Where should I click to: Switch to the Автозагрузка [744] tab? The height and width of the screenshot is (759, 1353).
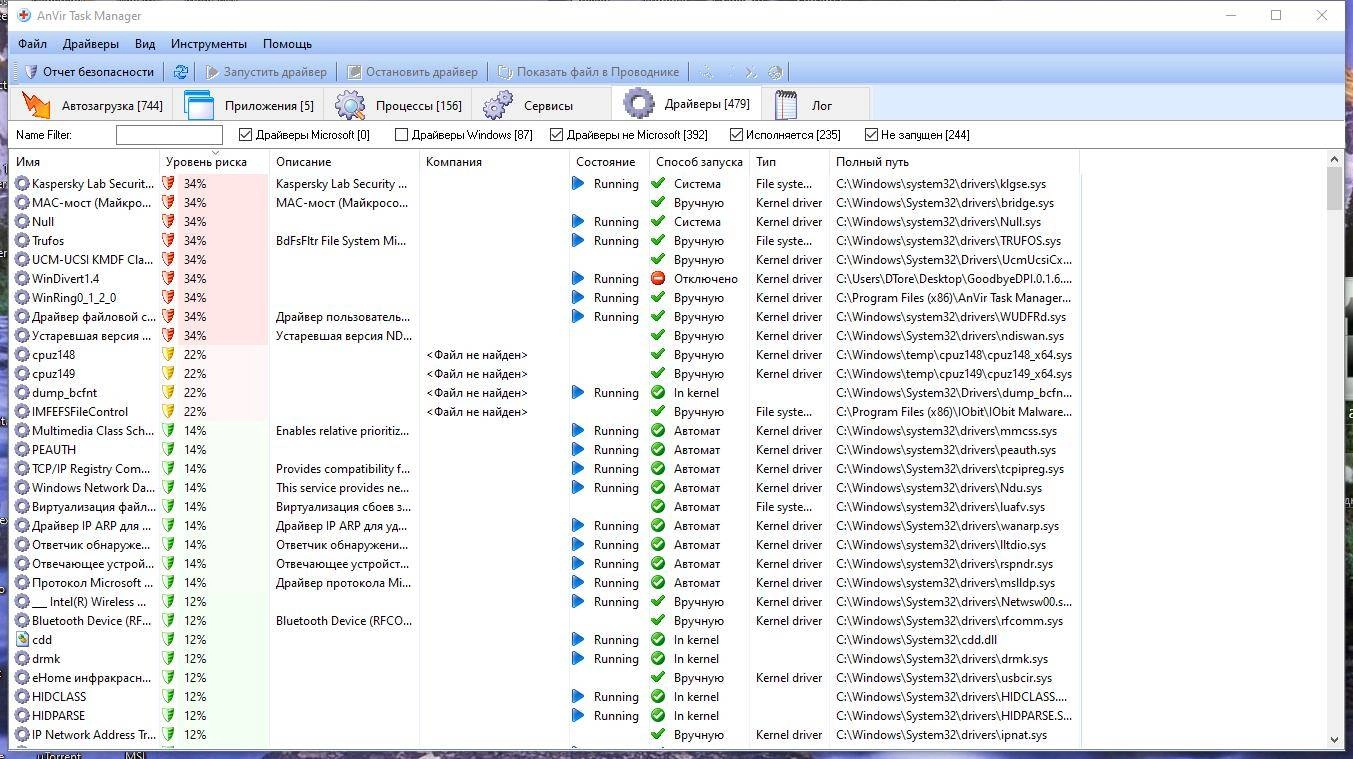click(x=93, y=105)
